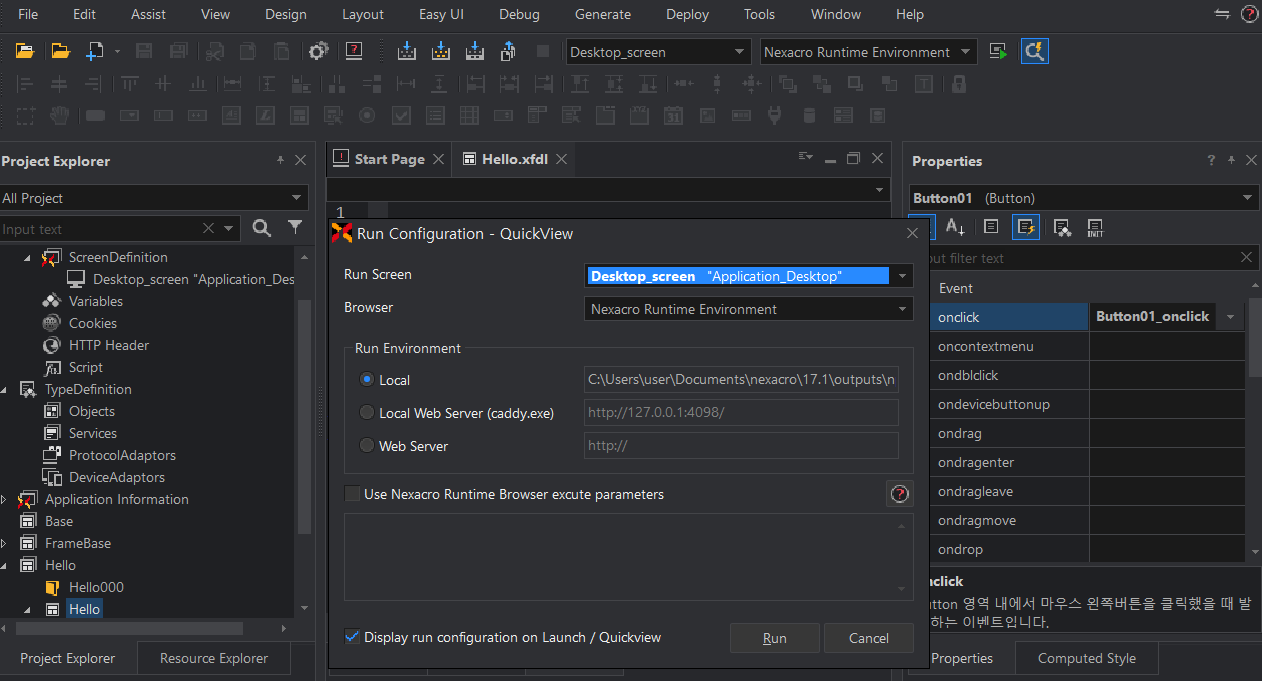The width and height of the screenshot is (1262, 681).
Task: Select the Local radio button
Action: tap(367, 380)
